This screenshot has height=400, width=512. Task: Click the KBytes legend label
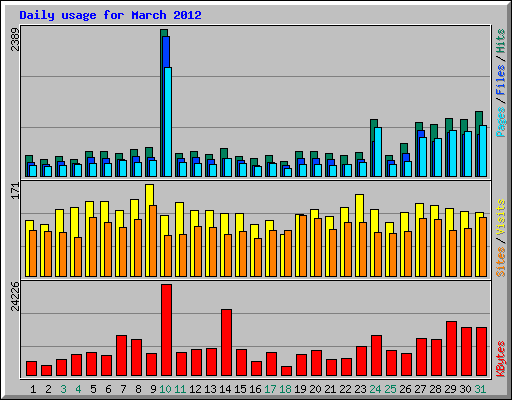501,359
